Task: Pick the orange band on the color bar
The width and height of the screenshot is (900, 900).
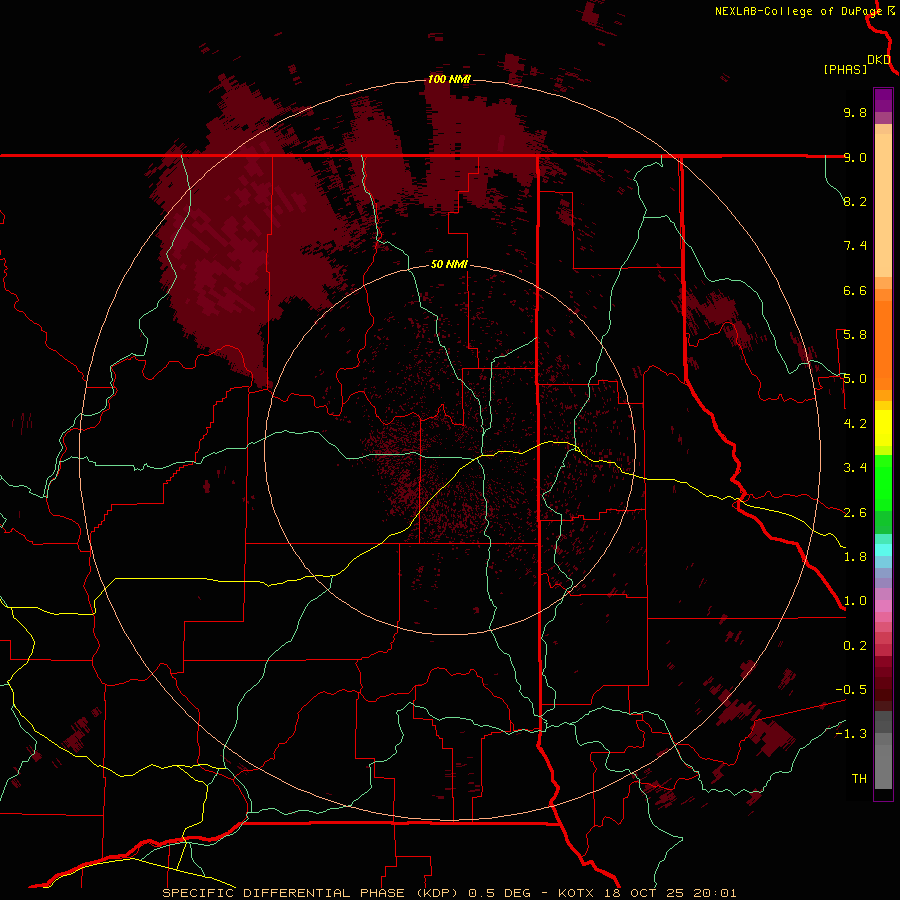Action: (x=883, y=345)
